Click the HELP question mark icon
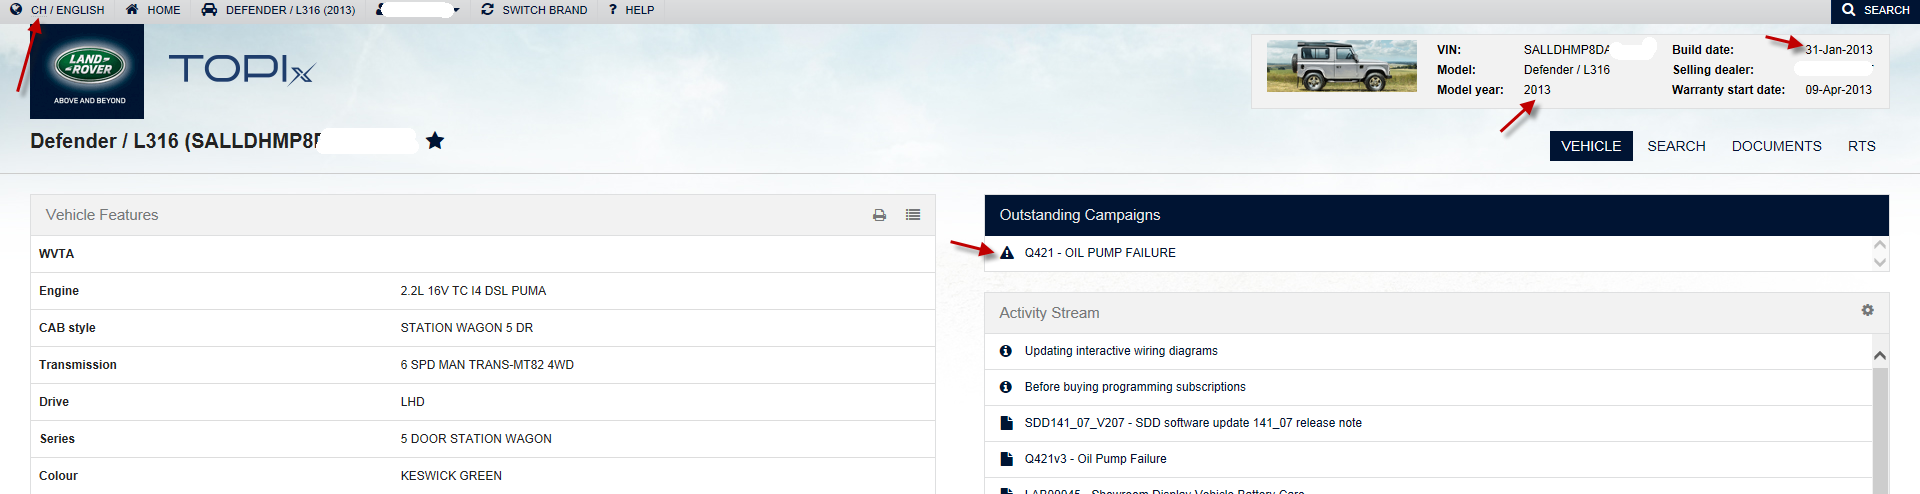1920x494 pixels. pyautogui.click(x=613, y=9)
